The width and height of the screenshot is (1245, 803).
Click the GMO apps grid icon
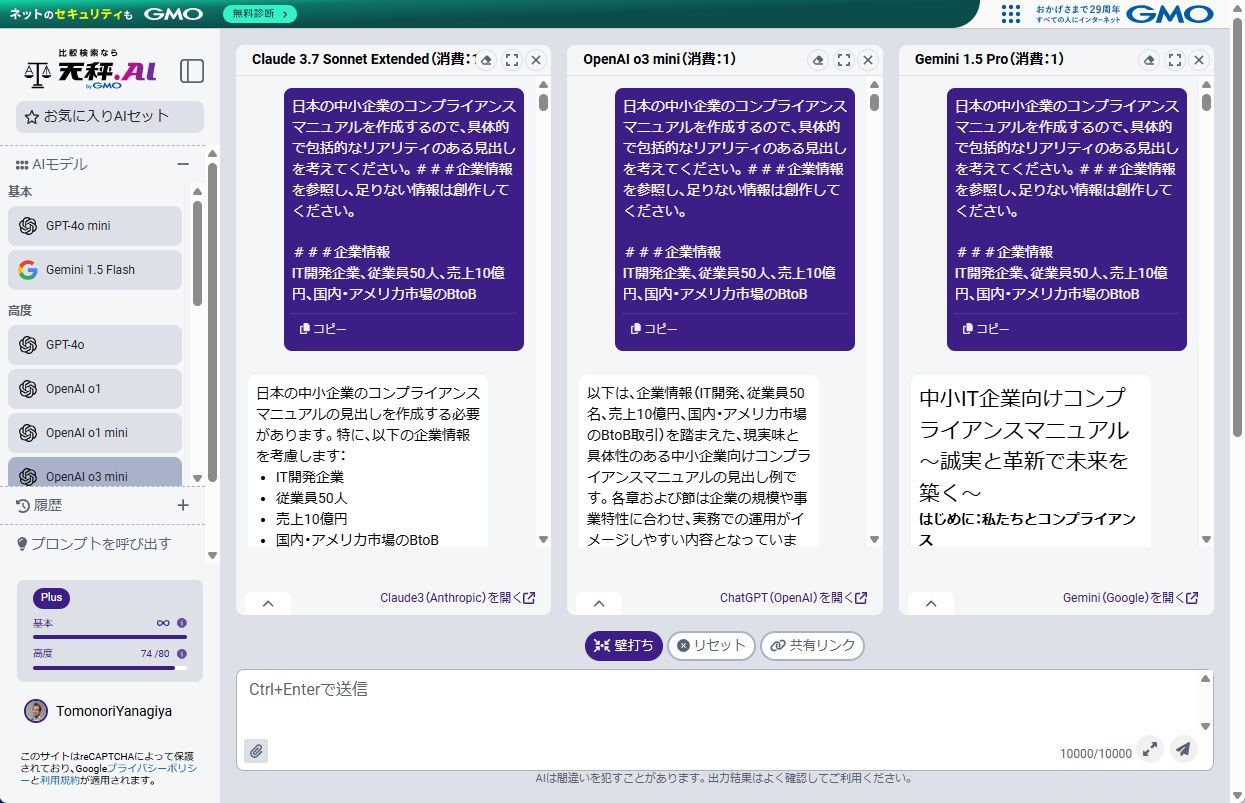[1011, 14]
